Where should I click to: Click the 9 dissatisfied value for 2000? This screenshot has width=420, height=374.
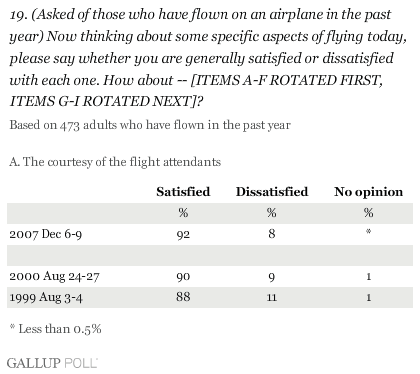pyautogui.click(x=272, y=277)
